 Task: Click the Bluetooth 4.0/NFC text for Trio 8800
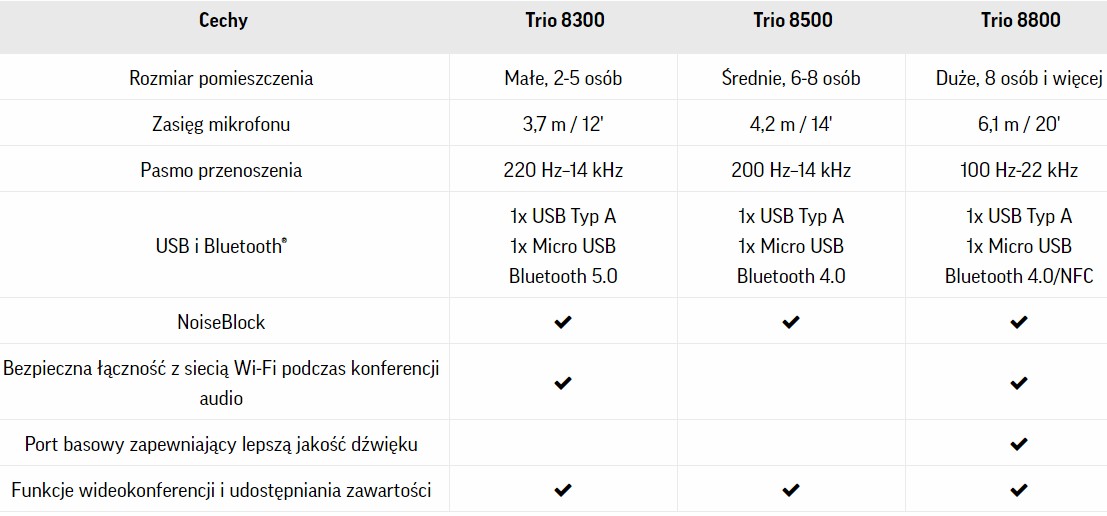pos(1019,276)
